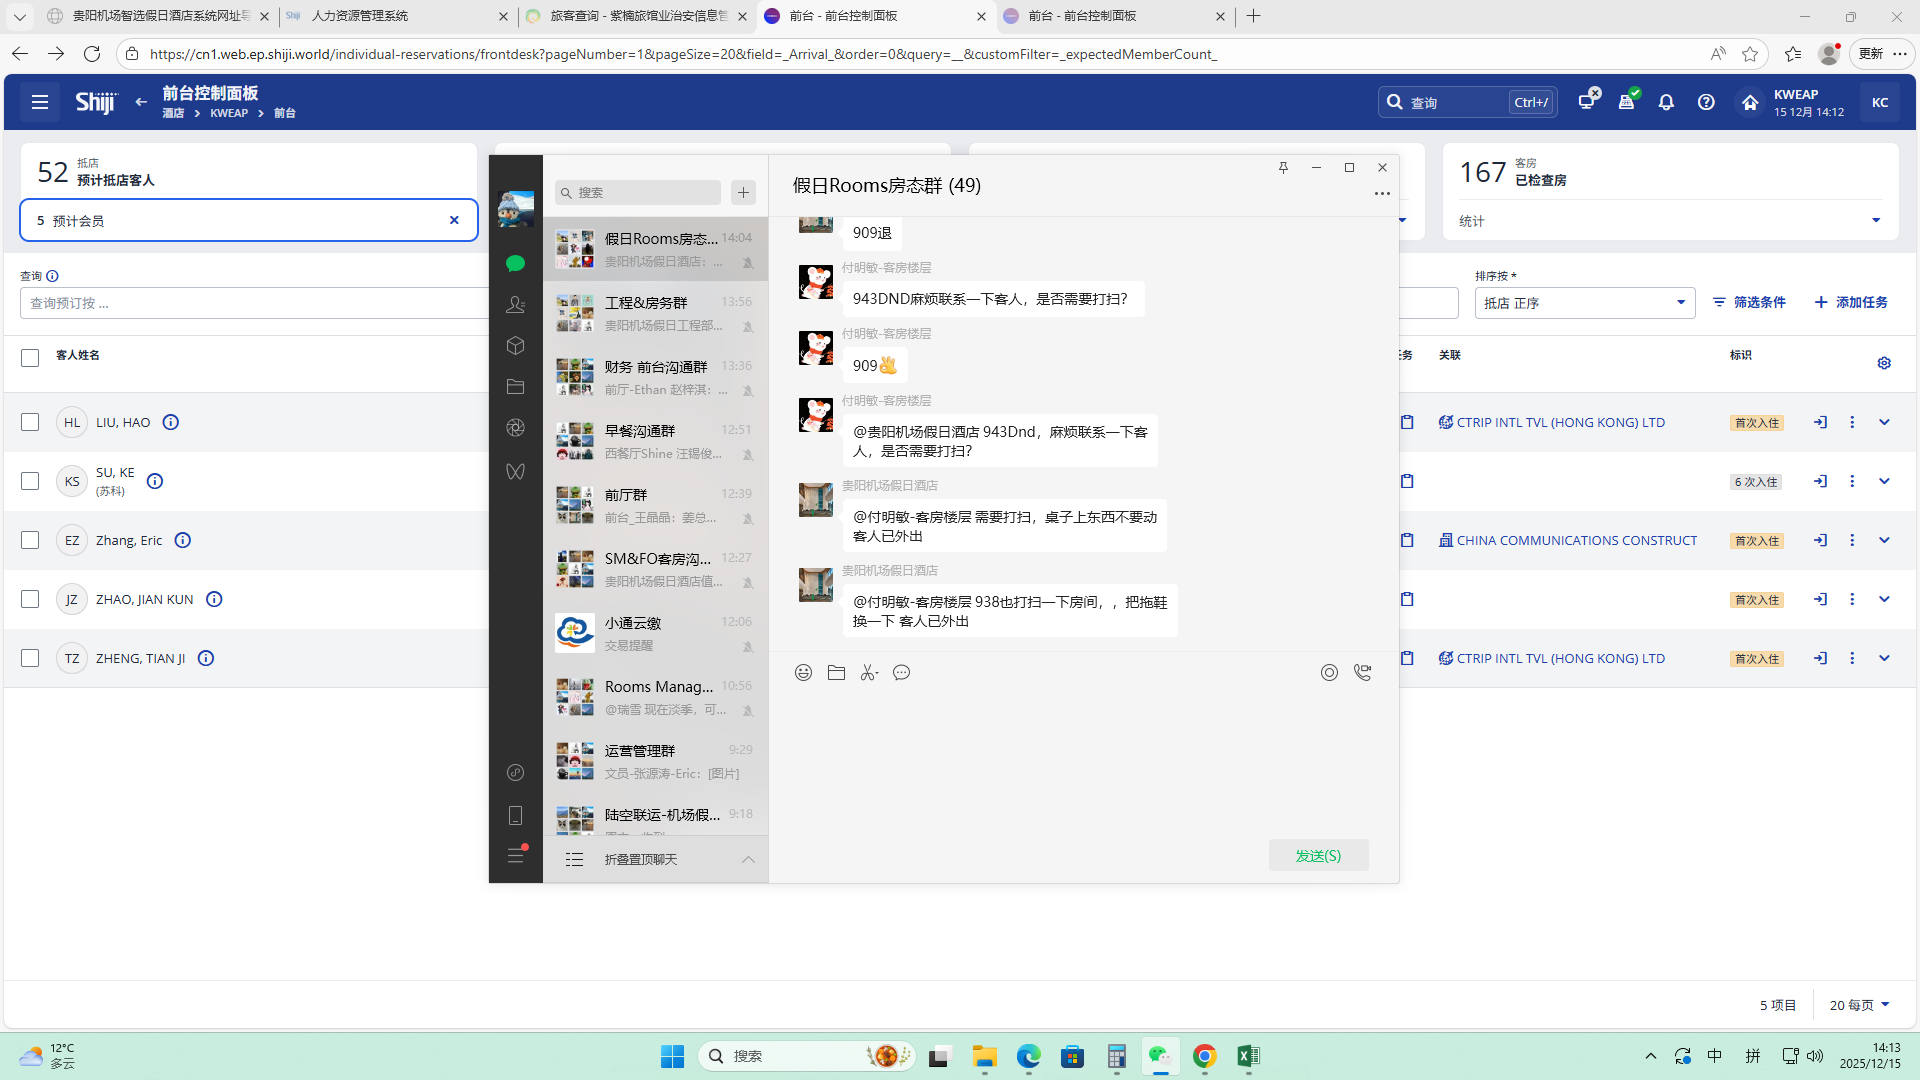
Task: Open the WeChat contacts sidebar icon
Action: tap(515, 304)
